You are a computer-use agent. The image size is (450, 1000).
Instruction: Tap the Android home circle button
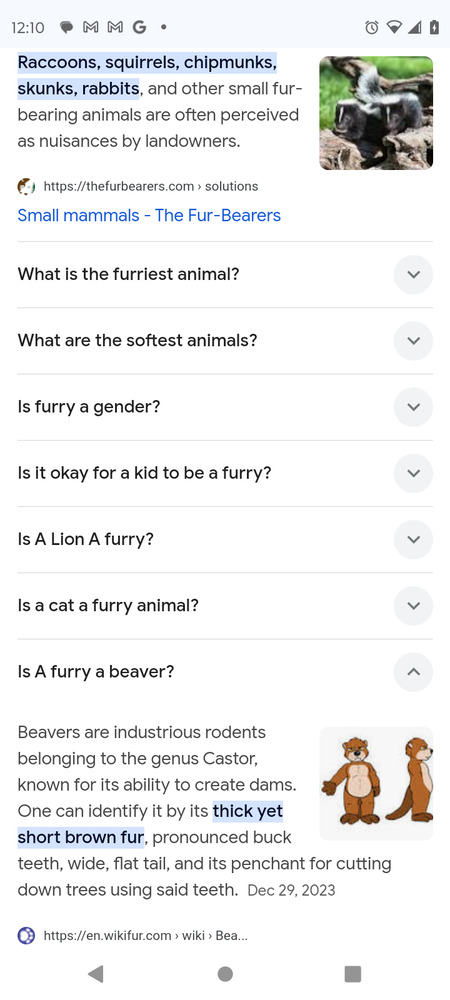pos(225,973)
